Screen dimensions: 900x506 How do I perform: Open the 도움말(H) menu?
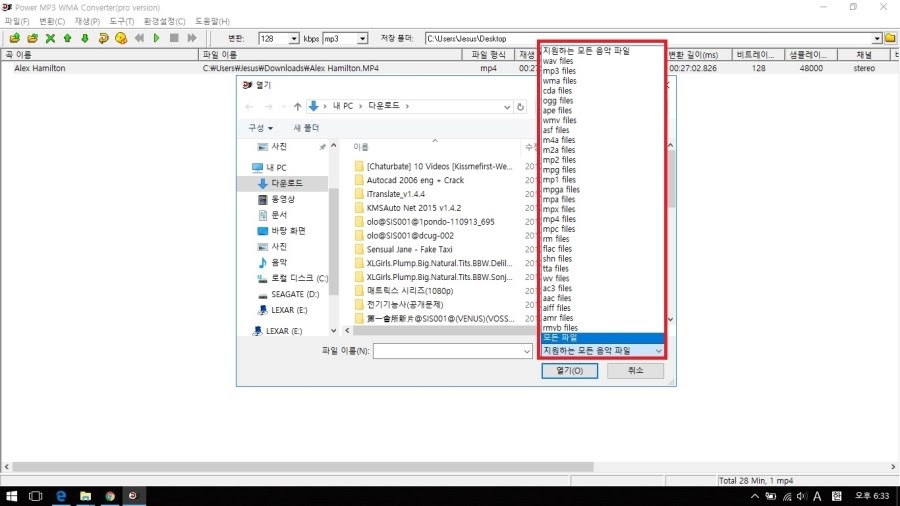(x=212, y=21)
